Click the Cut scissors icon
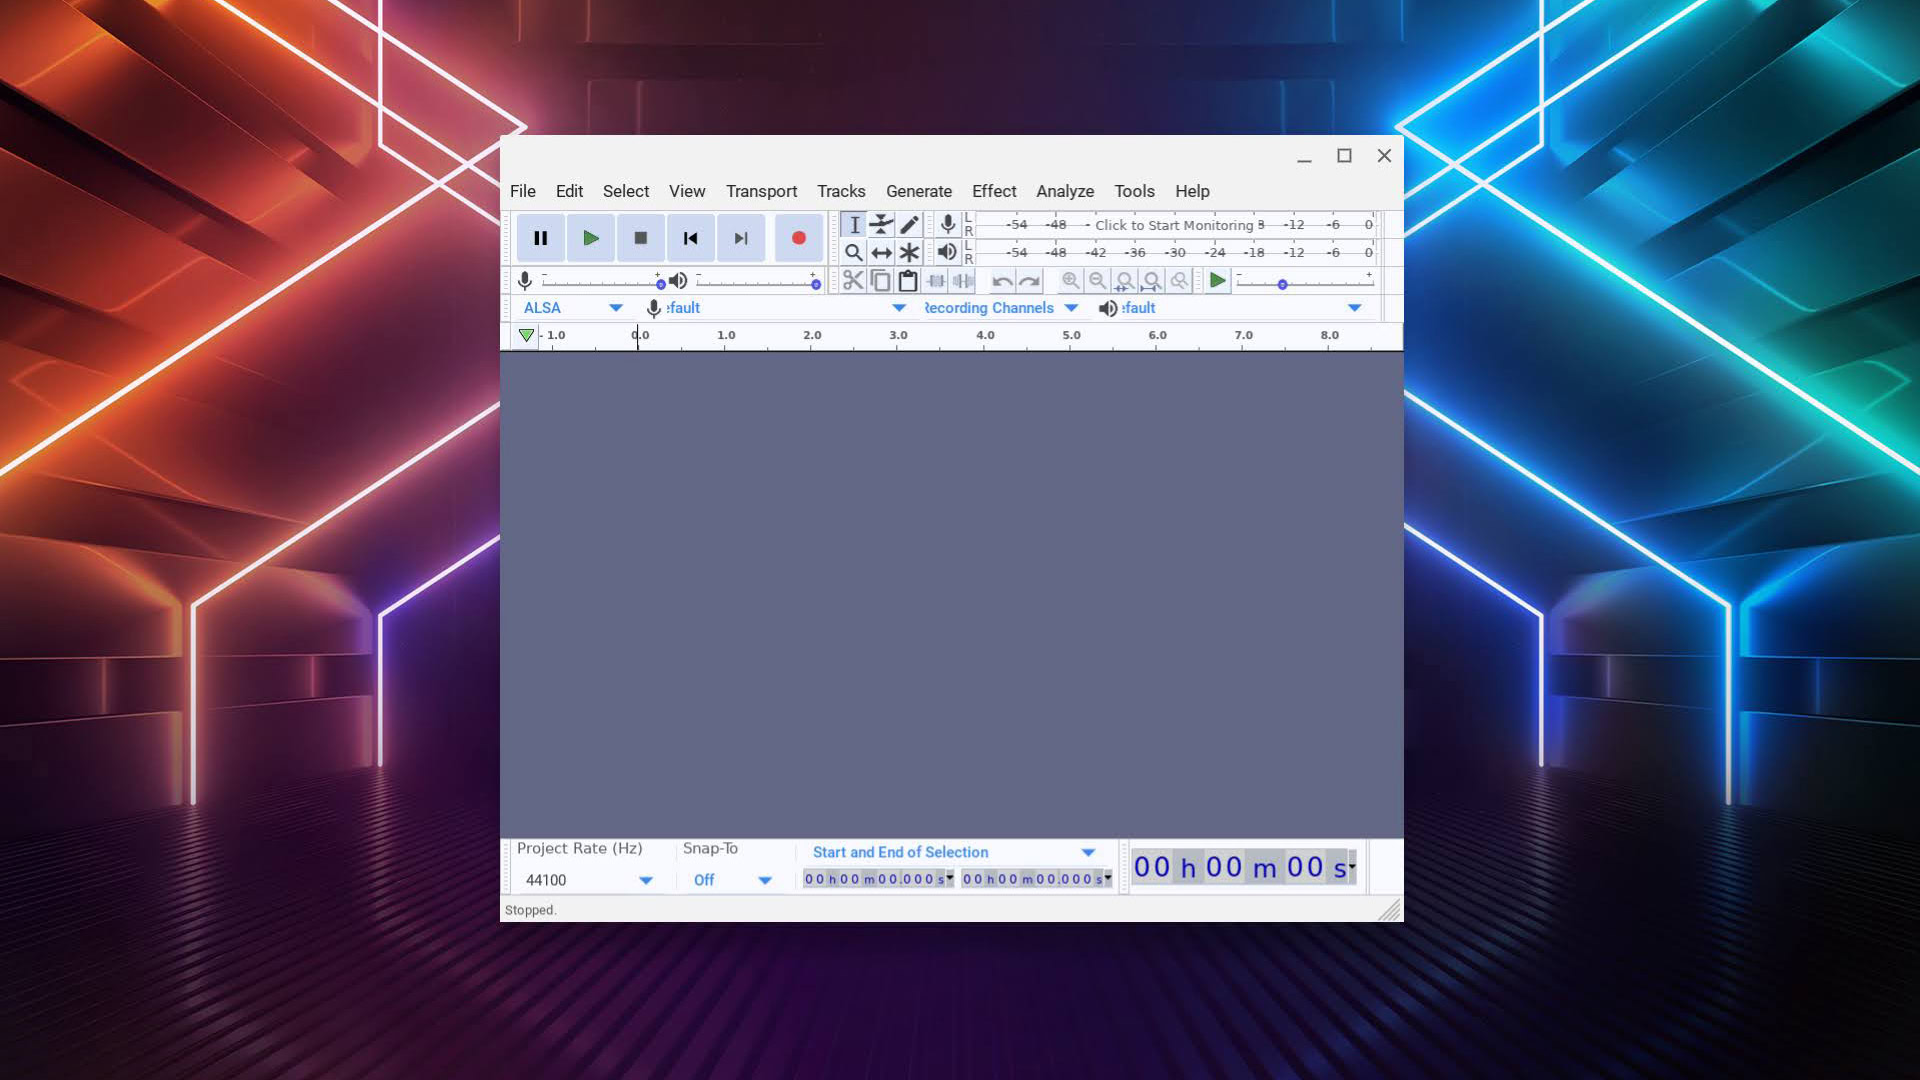Screen dimensions: 1920x1080 click(852, 281)
